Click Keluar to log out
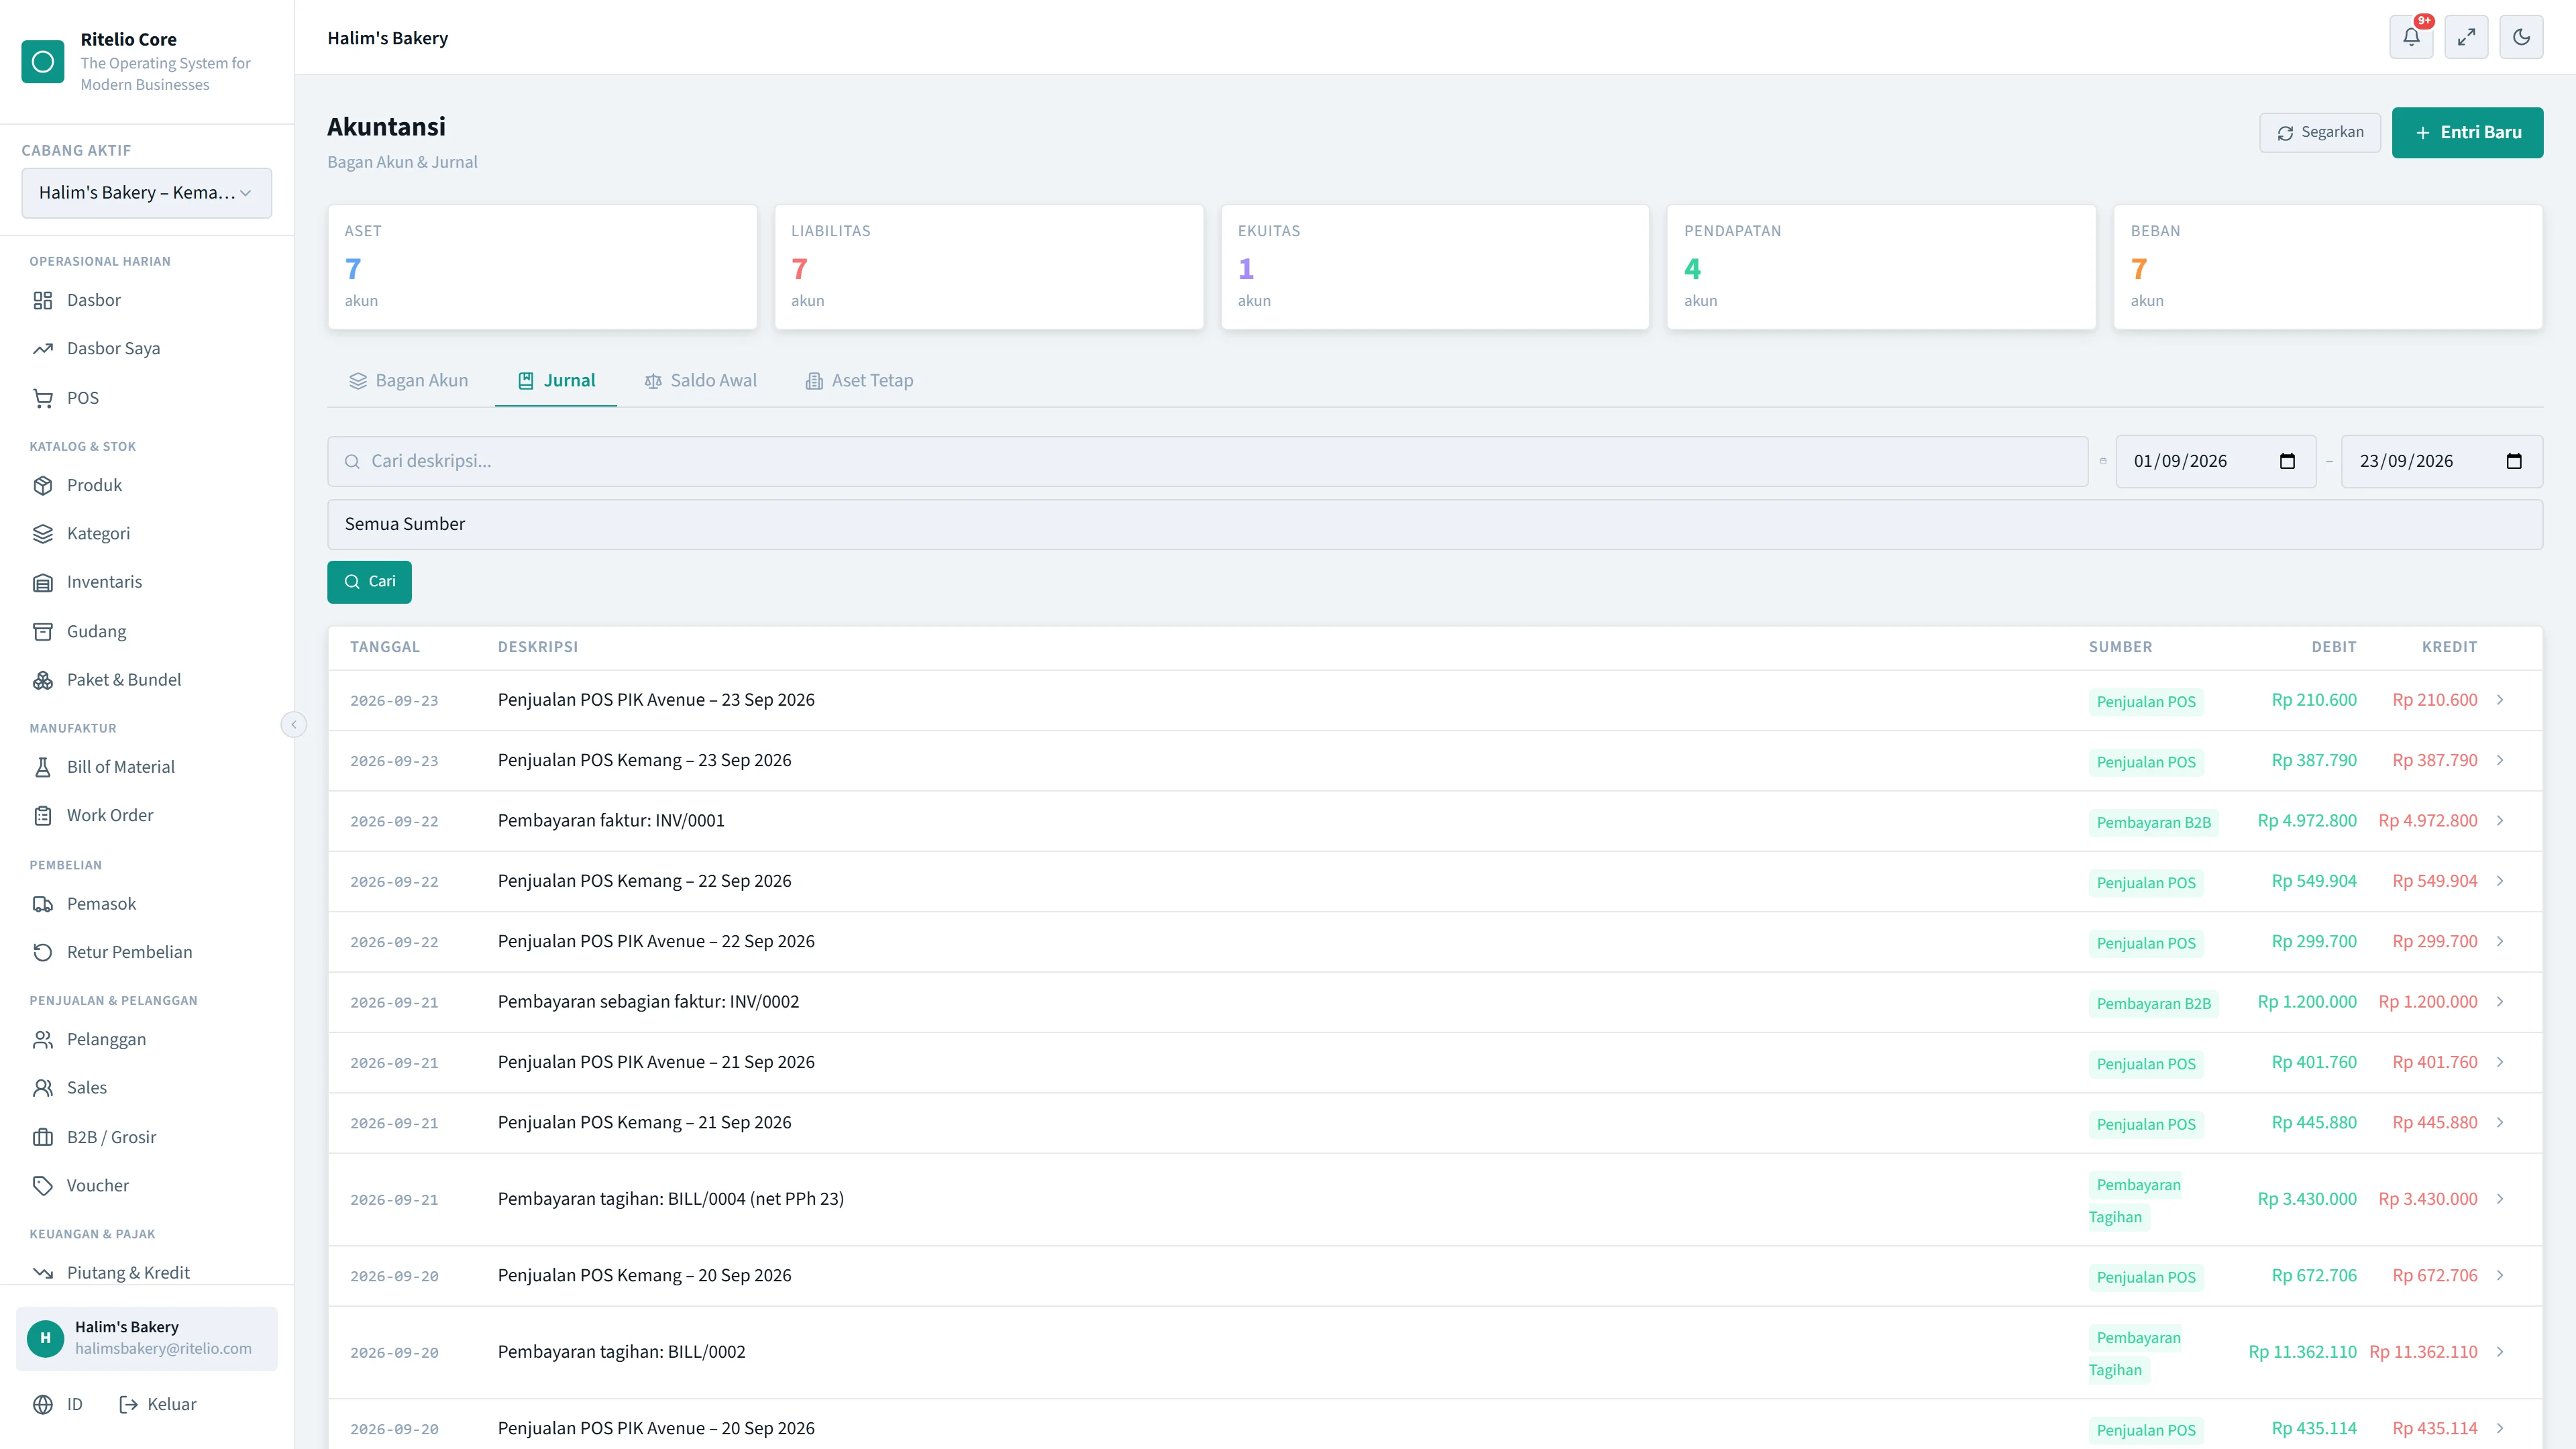Image resolution: width=2576 pixels, height=1449 pixels. pyautogui.click(x=158, y=1404)
